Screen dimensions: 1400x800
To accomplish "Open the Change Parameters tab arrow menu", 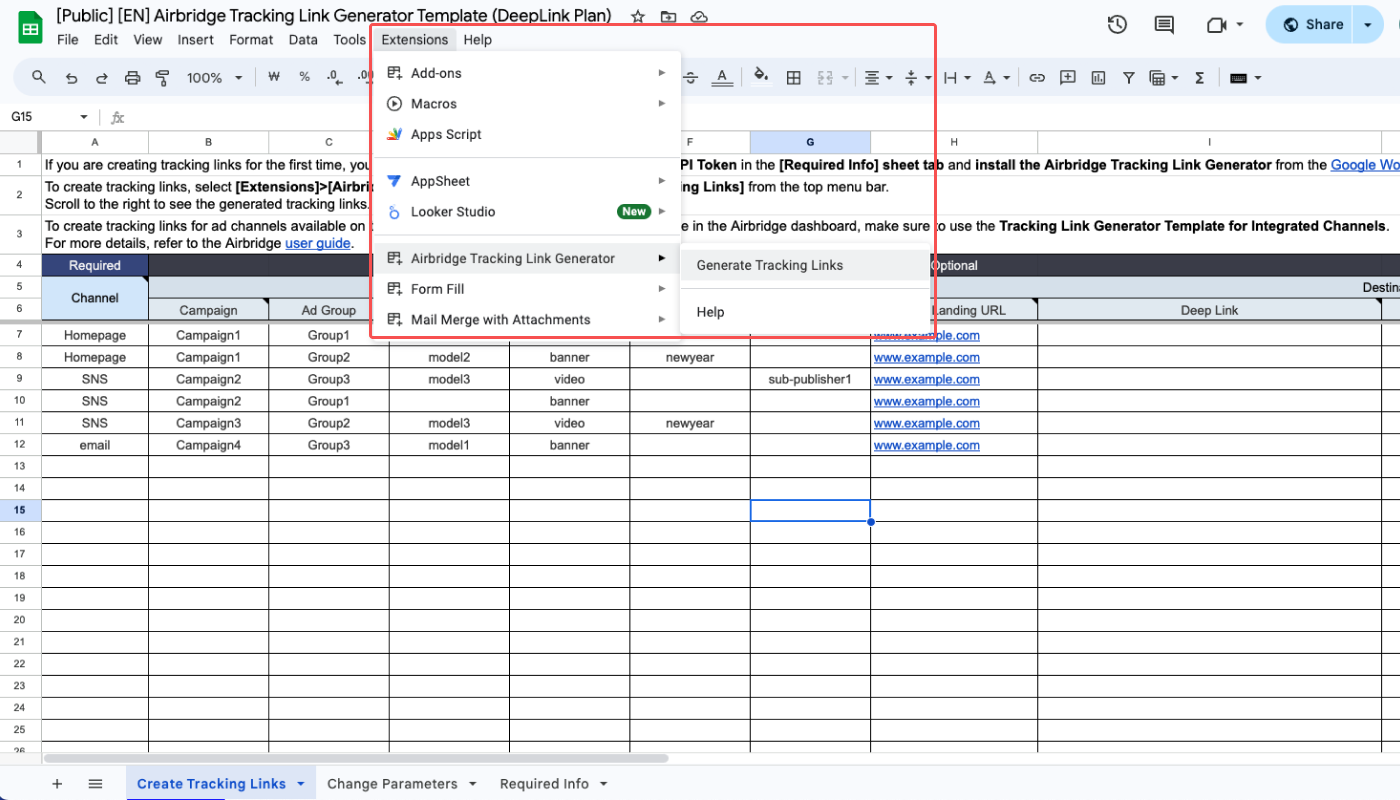I will 472,784.
